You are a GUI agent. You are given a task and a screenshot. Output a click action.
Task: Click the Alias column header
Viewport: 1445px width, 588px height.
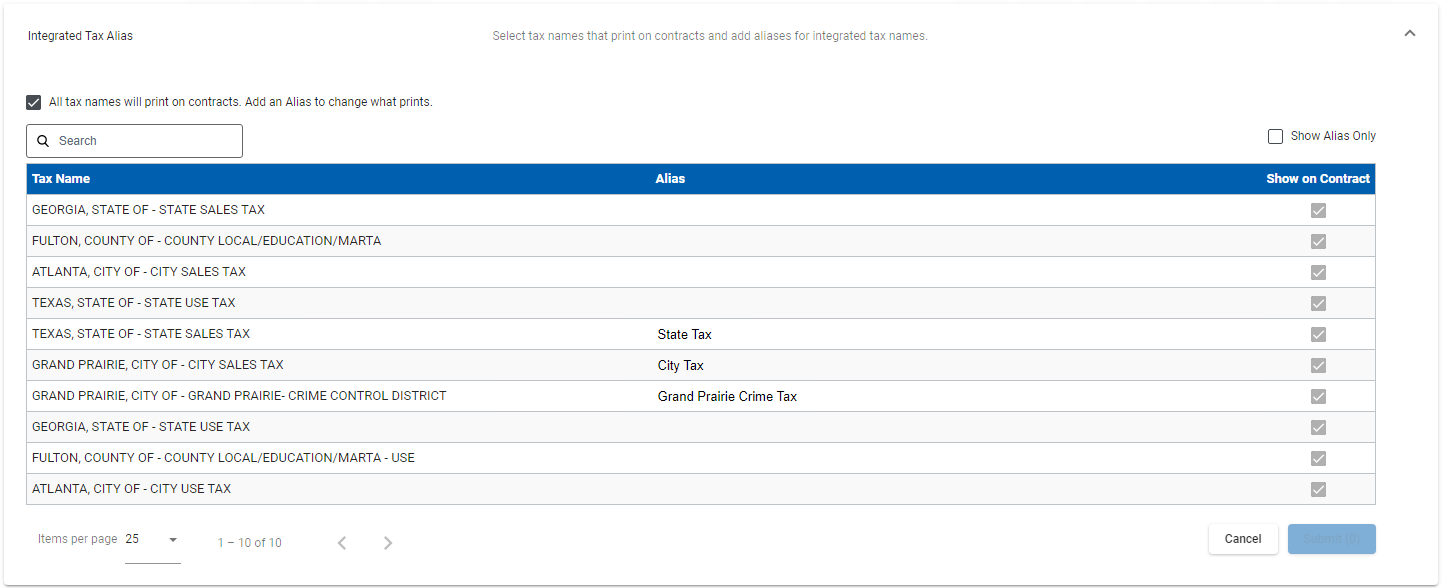tap(670, 179)
